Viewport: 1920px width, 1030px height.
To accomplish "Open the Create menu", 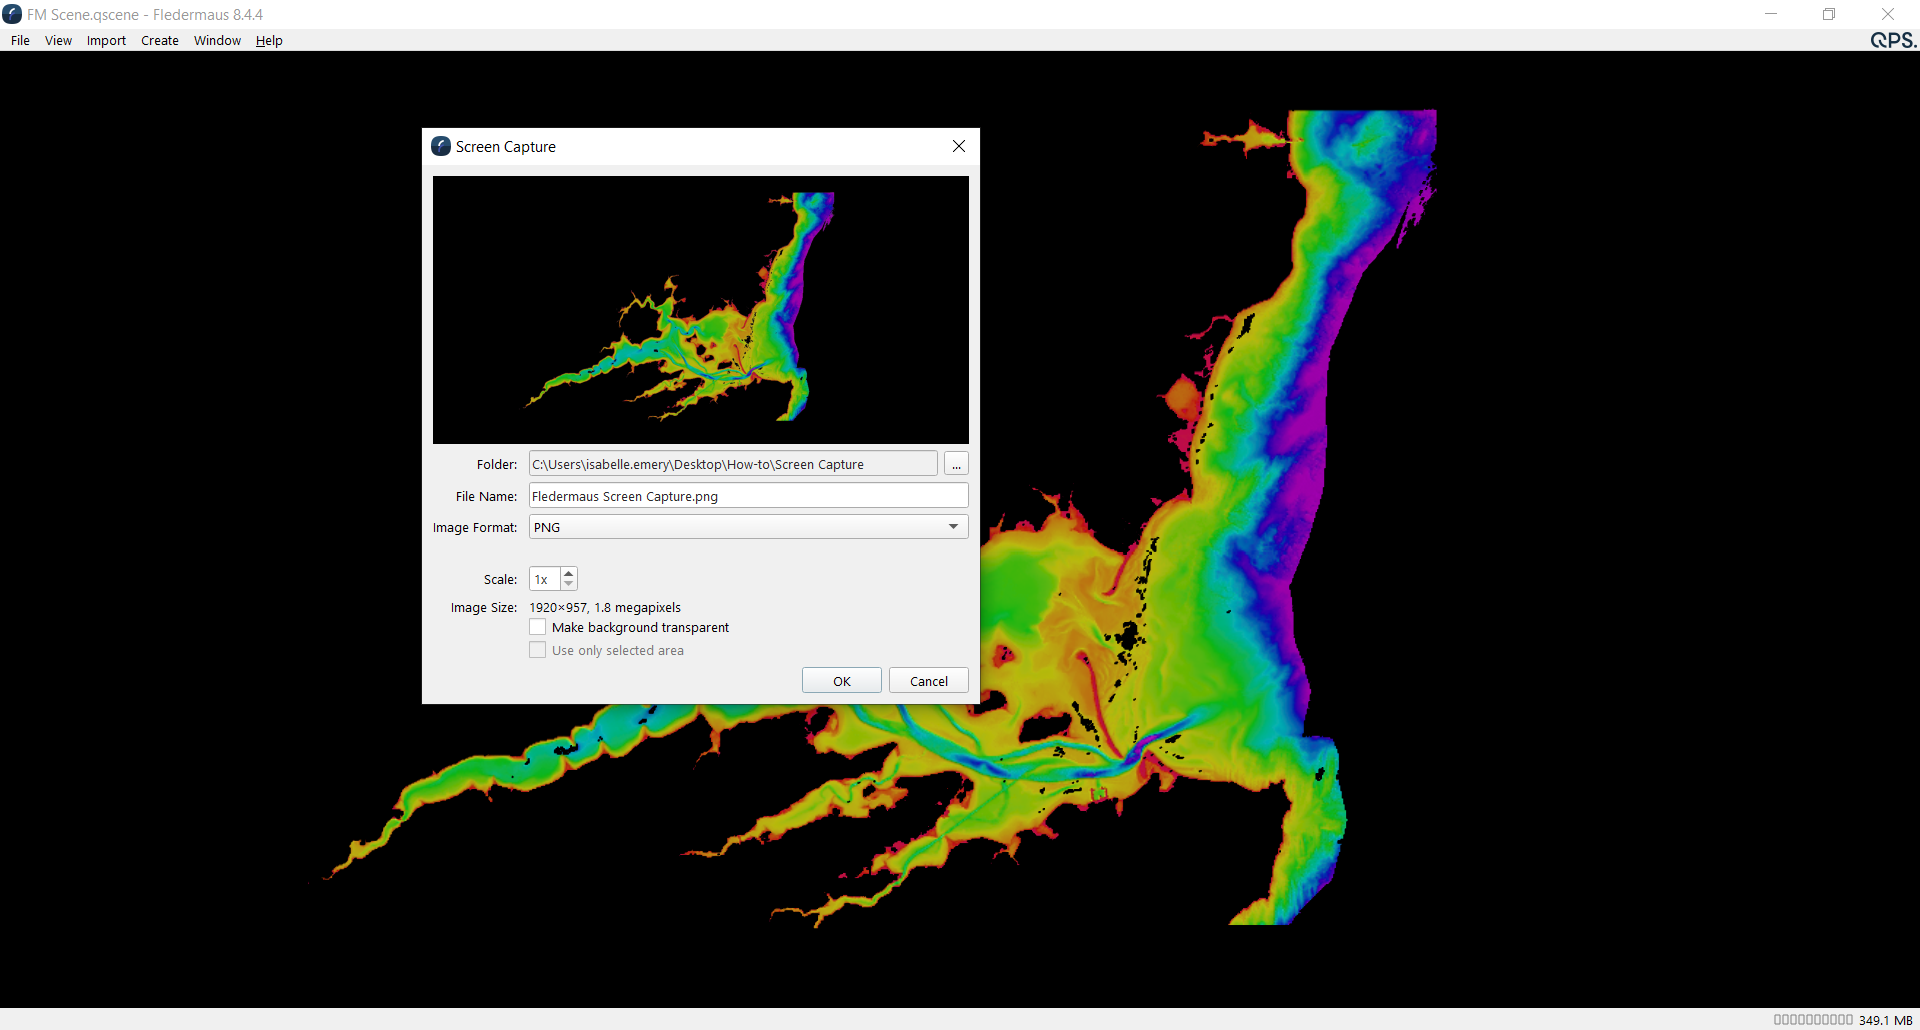I will click(x=159, y=41).
